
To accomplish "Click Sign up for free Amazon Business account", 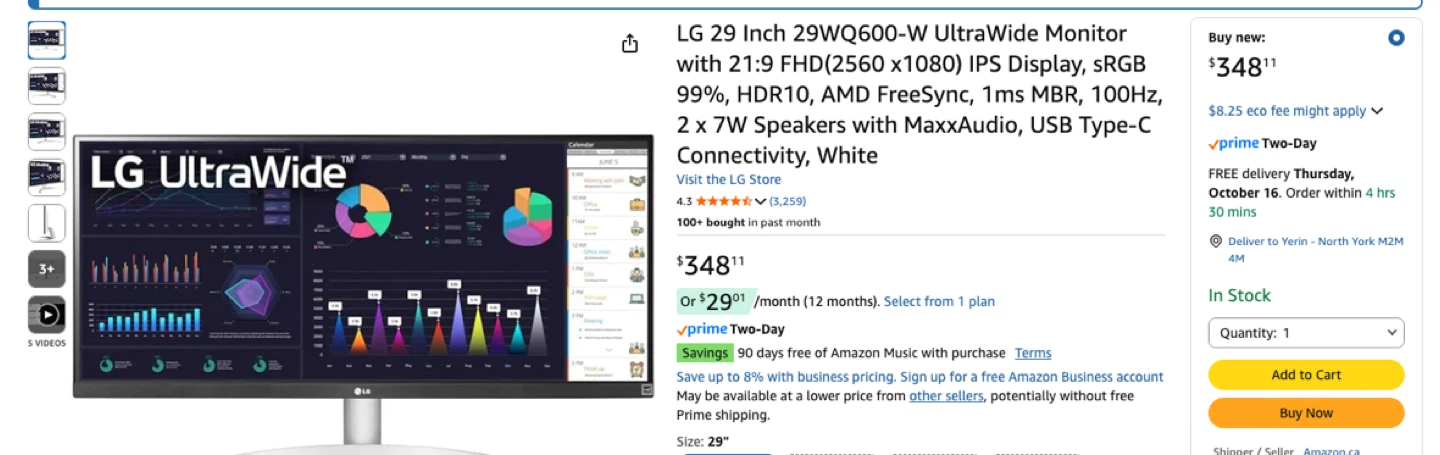I will [x=1032, y=377].
